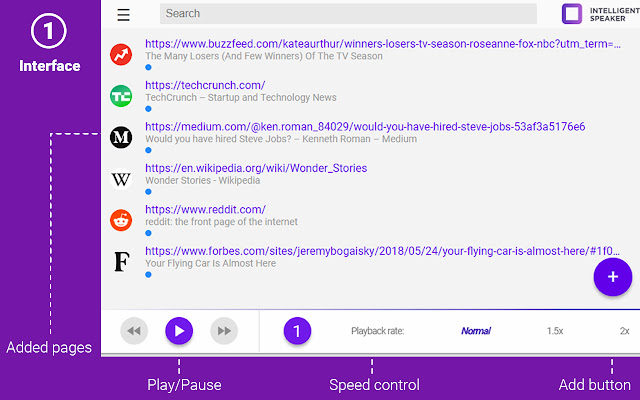Click the Wikipedia site icon
Image resolution: width=640 pixels, height=400 pixels.
coord(121,179)
